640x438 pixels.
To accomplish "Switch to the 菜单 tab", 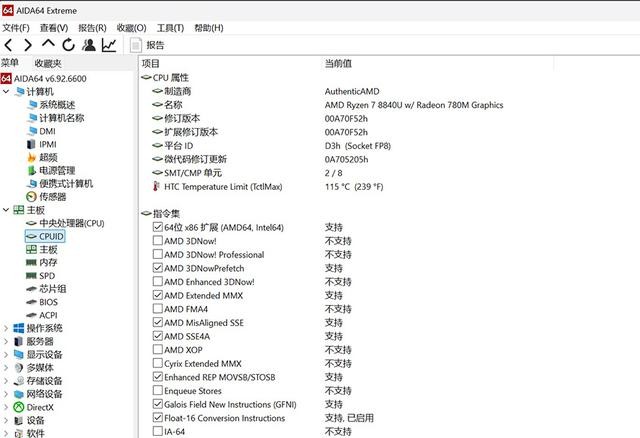I will tap(10, 63).
